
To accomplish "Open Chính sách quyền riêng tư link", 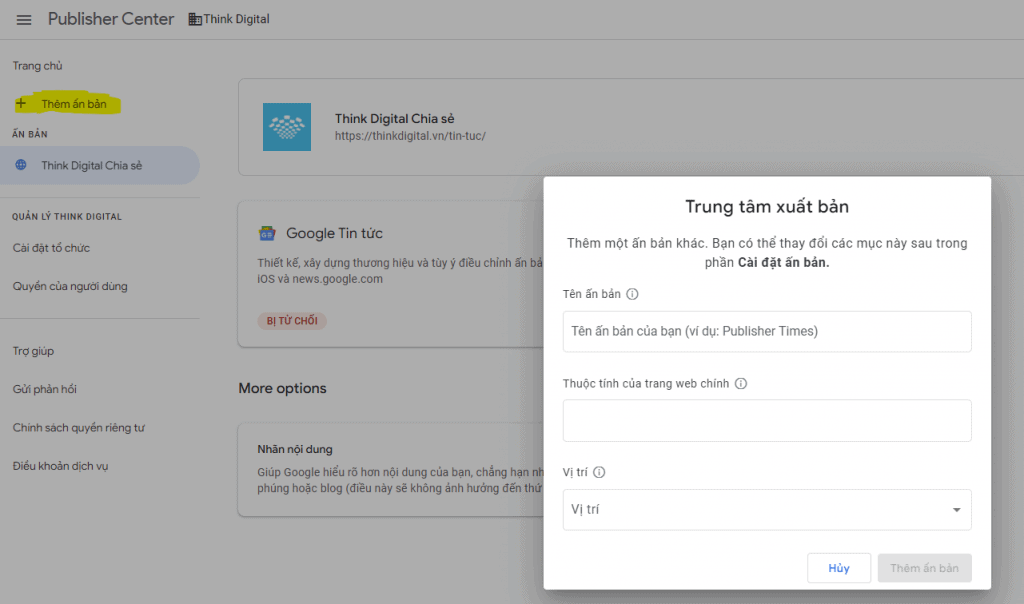I will pos(79,428).
